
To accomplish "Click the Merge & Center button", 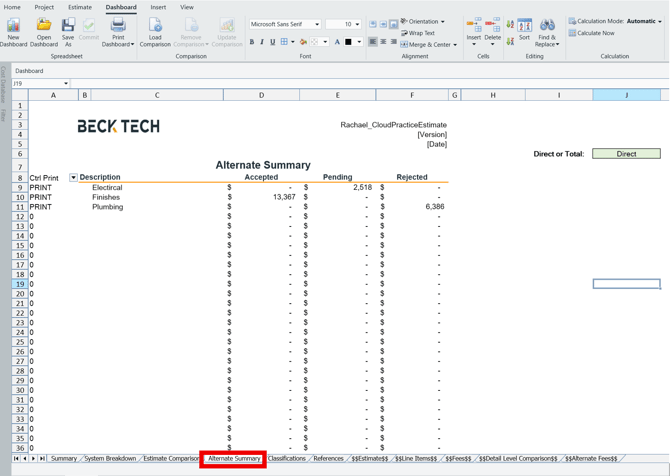I will pos(428,45).
